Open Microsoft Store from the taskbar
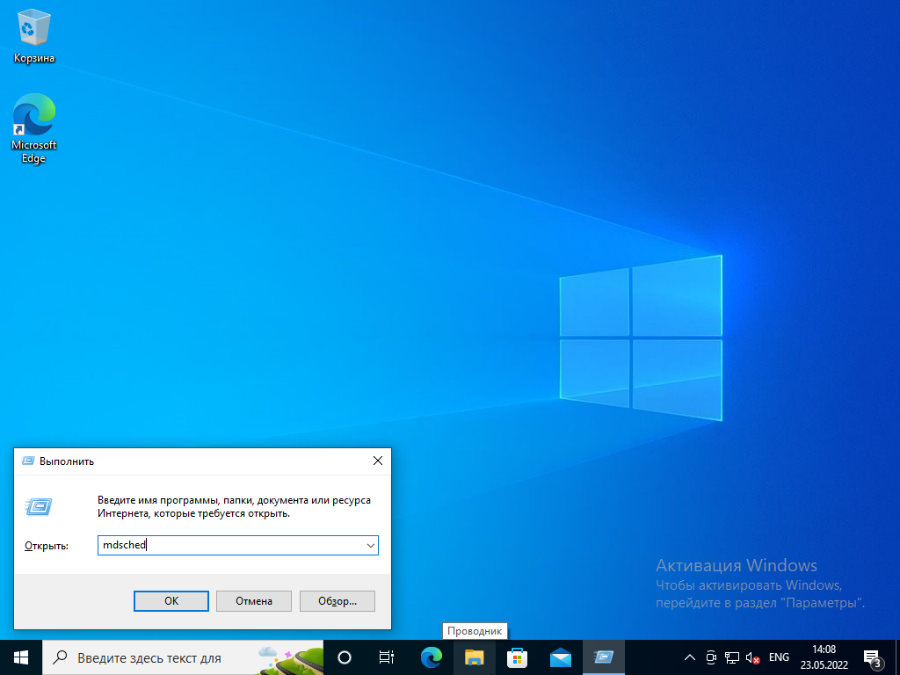Viewport: 900px width, 675px height. tap(517, 658)
